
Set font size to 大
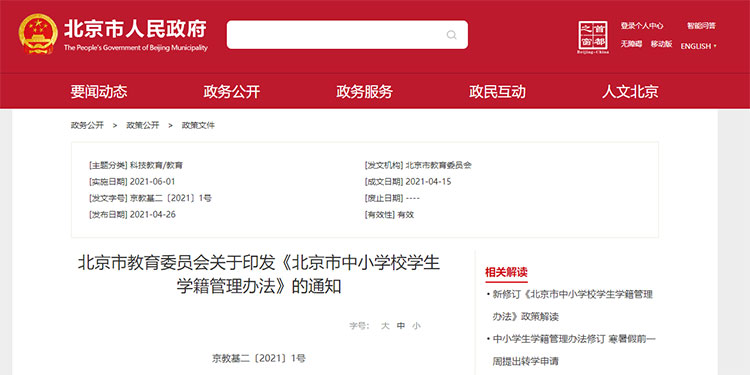[385, 326]
